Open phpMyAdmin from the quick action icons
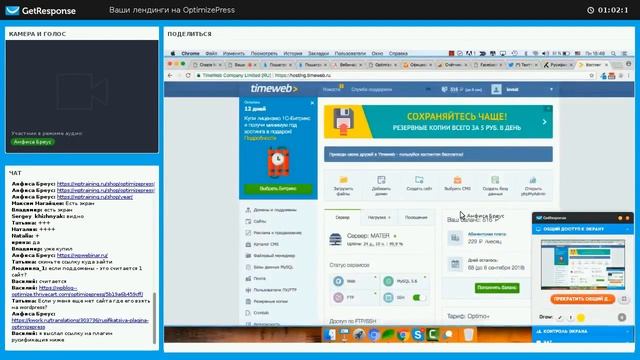The height and width of the screenshot is (360, 640). point(533,180)
